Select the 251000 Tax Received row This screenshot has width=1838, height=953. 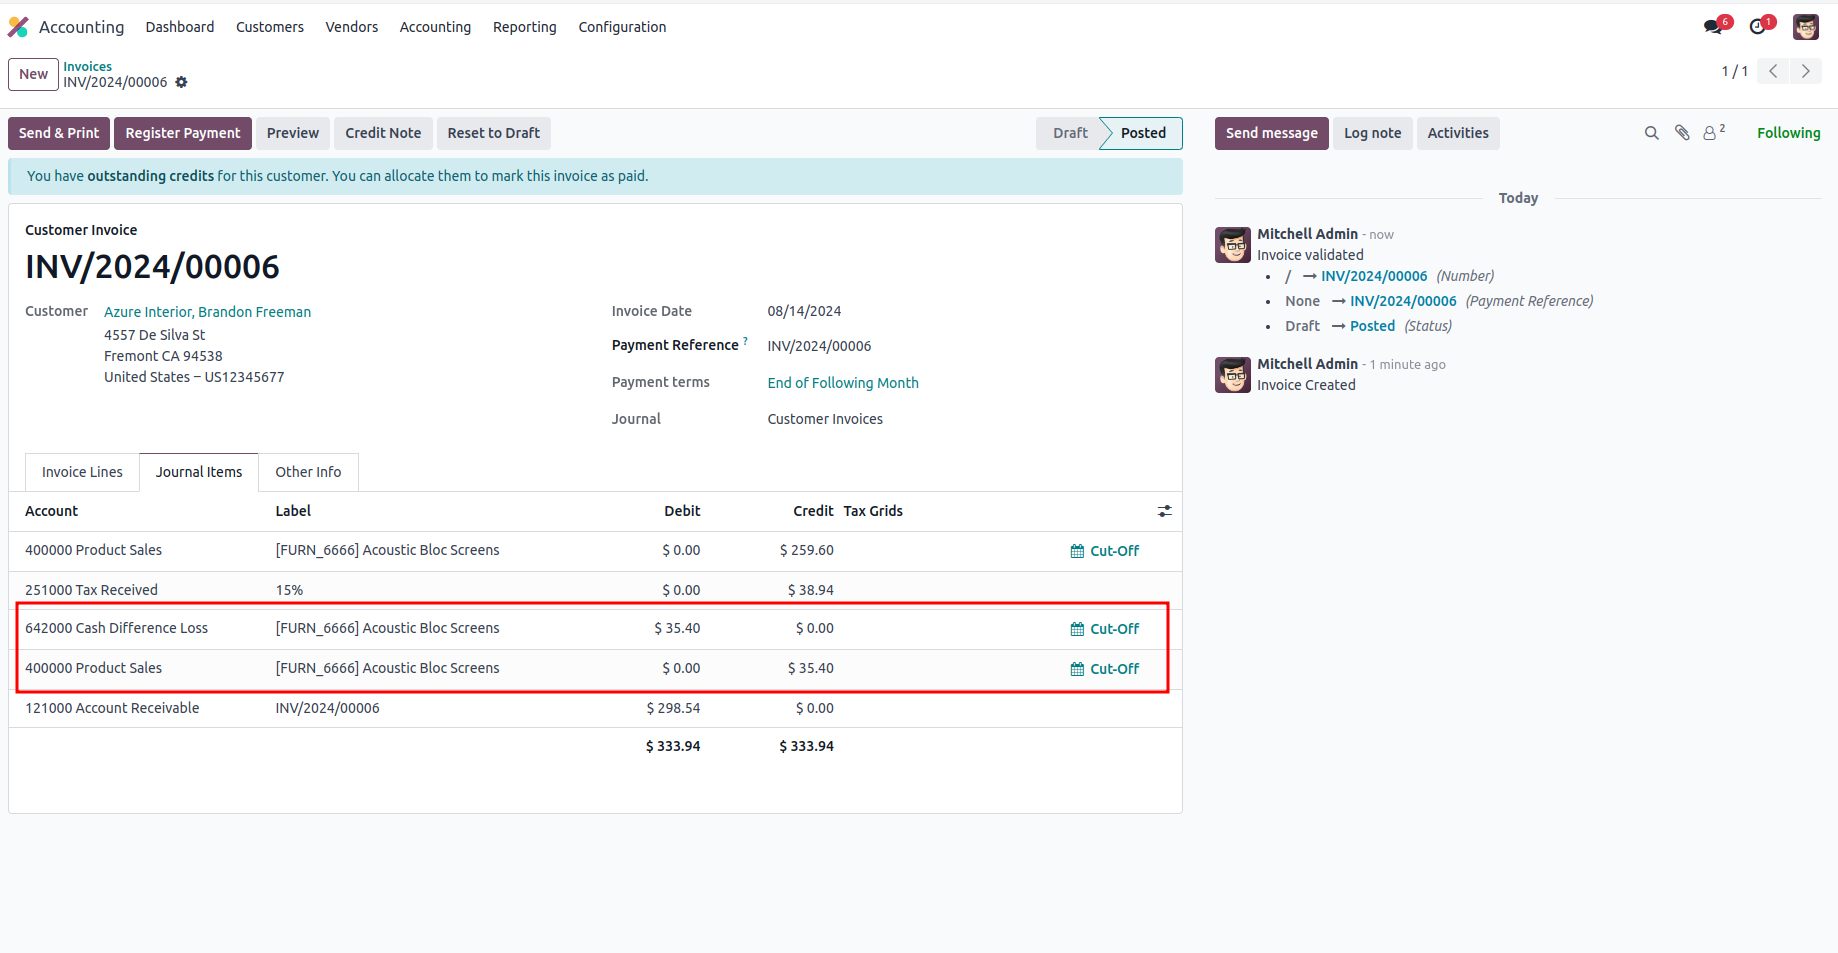click(x=595, y=590)
